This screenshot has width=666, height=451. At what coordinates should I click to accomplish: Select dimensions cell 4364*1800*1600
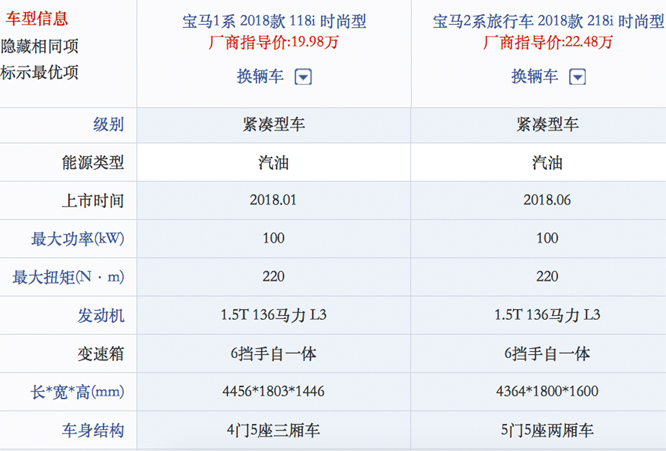point(547,391)
